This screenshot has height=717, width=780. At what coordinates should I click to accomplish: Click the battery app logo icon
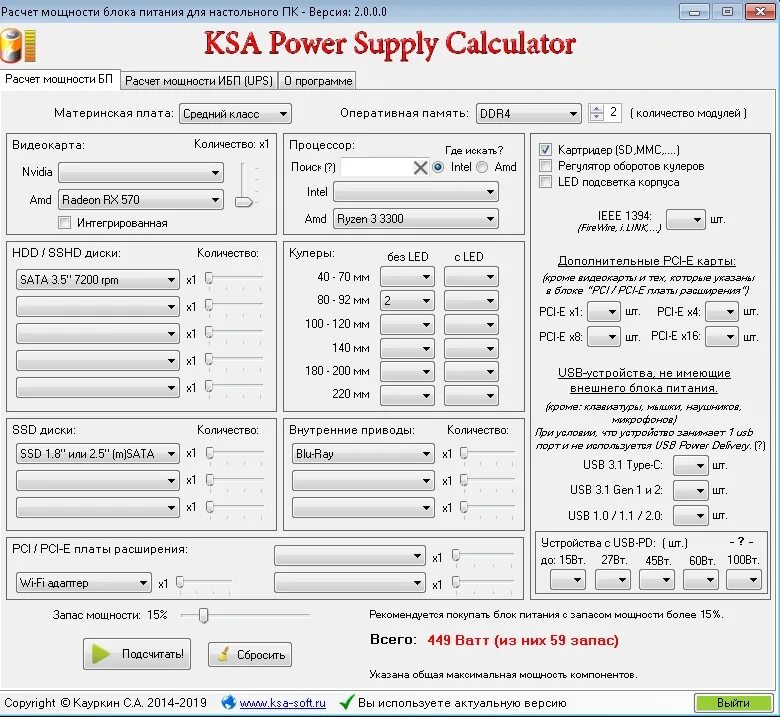pyautogui.click(x=18, y=46)
